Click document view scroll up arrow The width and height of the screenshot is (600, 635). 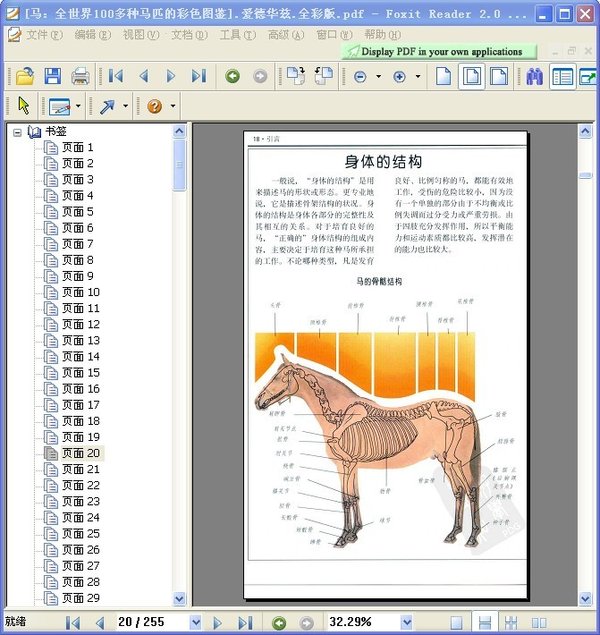585,131
